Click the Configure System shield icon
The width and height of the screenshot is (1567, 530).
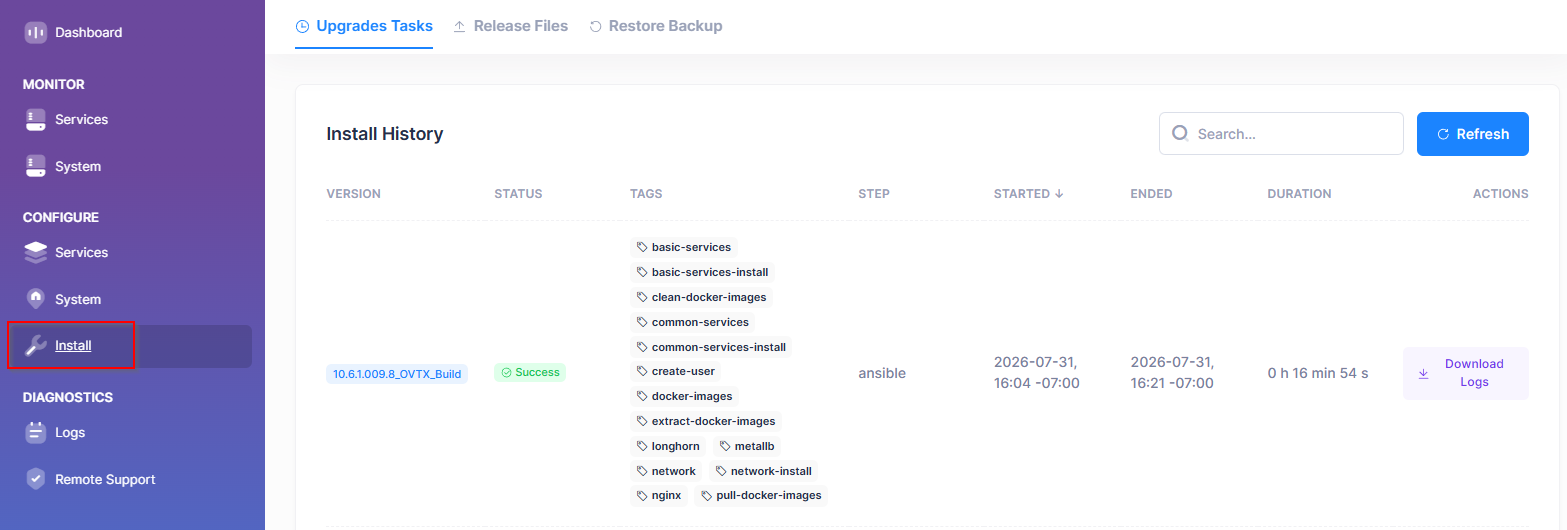36,299
